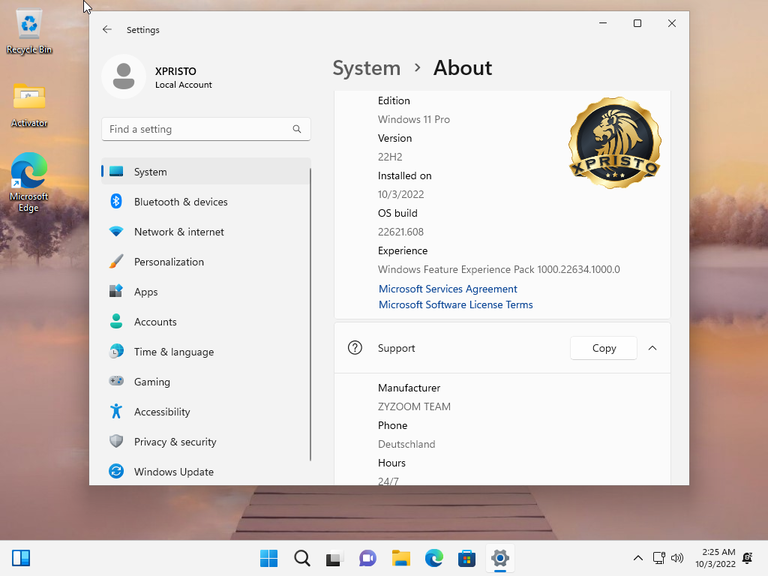Image resolution: width=768 pixels, height=576 pixels.
Task: Click the Personalization paintbrush icon
Action: pos(116,262)
